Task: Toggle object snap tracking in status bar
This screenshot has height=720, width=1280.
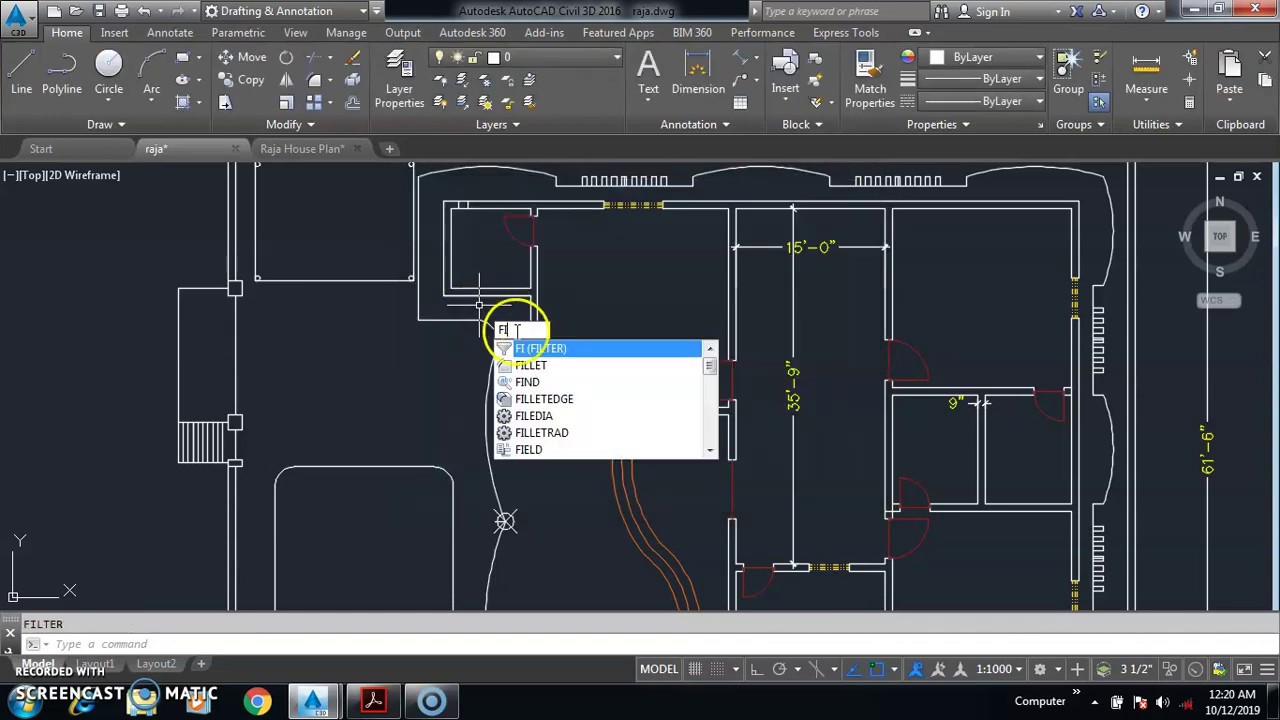Action: (x=853, y=669)
